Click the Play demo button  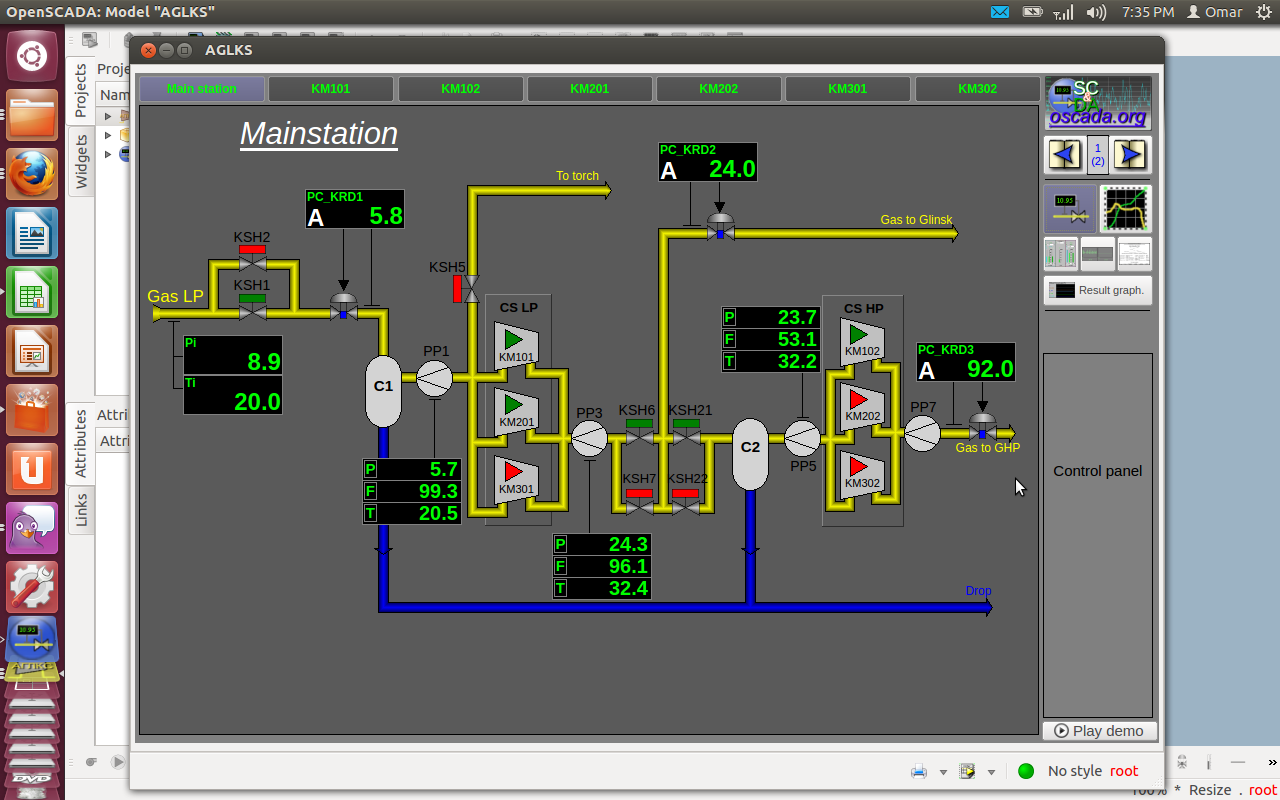pos(1099,731)
